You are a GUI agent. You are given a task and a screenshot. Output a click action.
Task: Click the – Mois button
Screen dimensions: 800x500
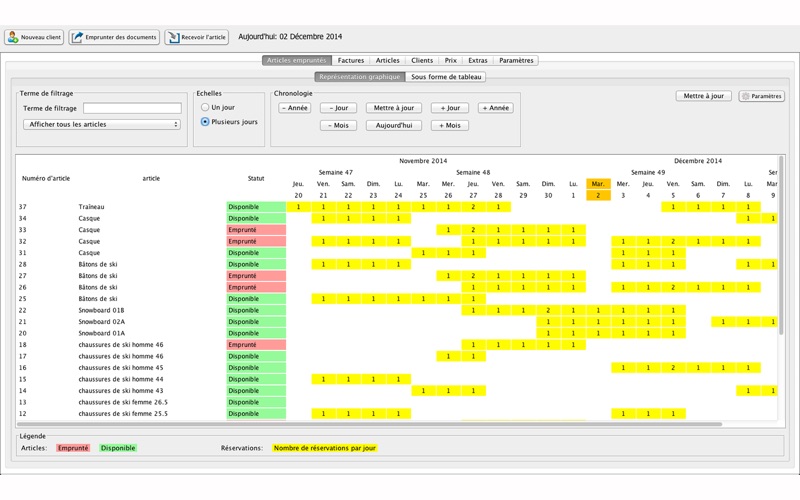tap(338, 125)
